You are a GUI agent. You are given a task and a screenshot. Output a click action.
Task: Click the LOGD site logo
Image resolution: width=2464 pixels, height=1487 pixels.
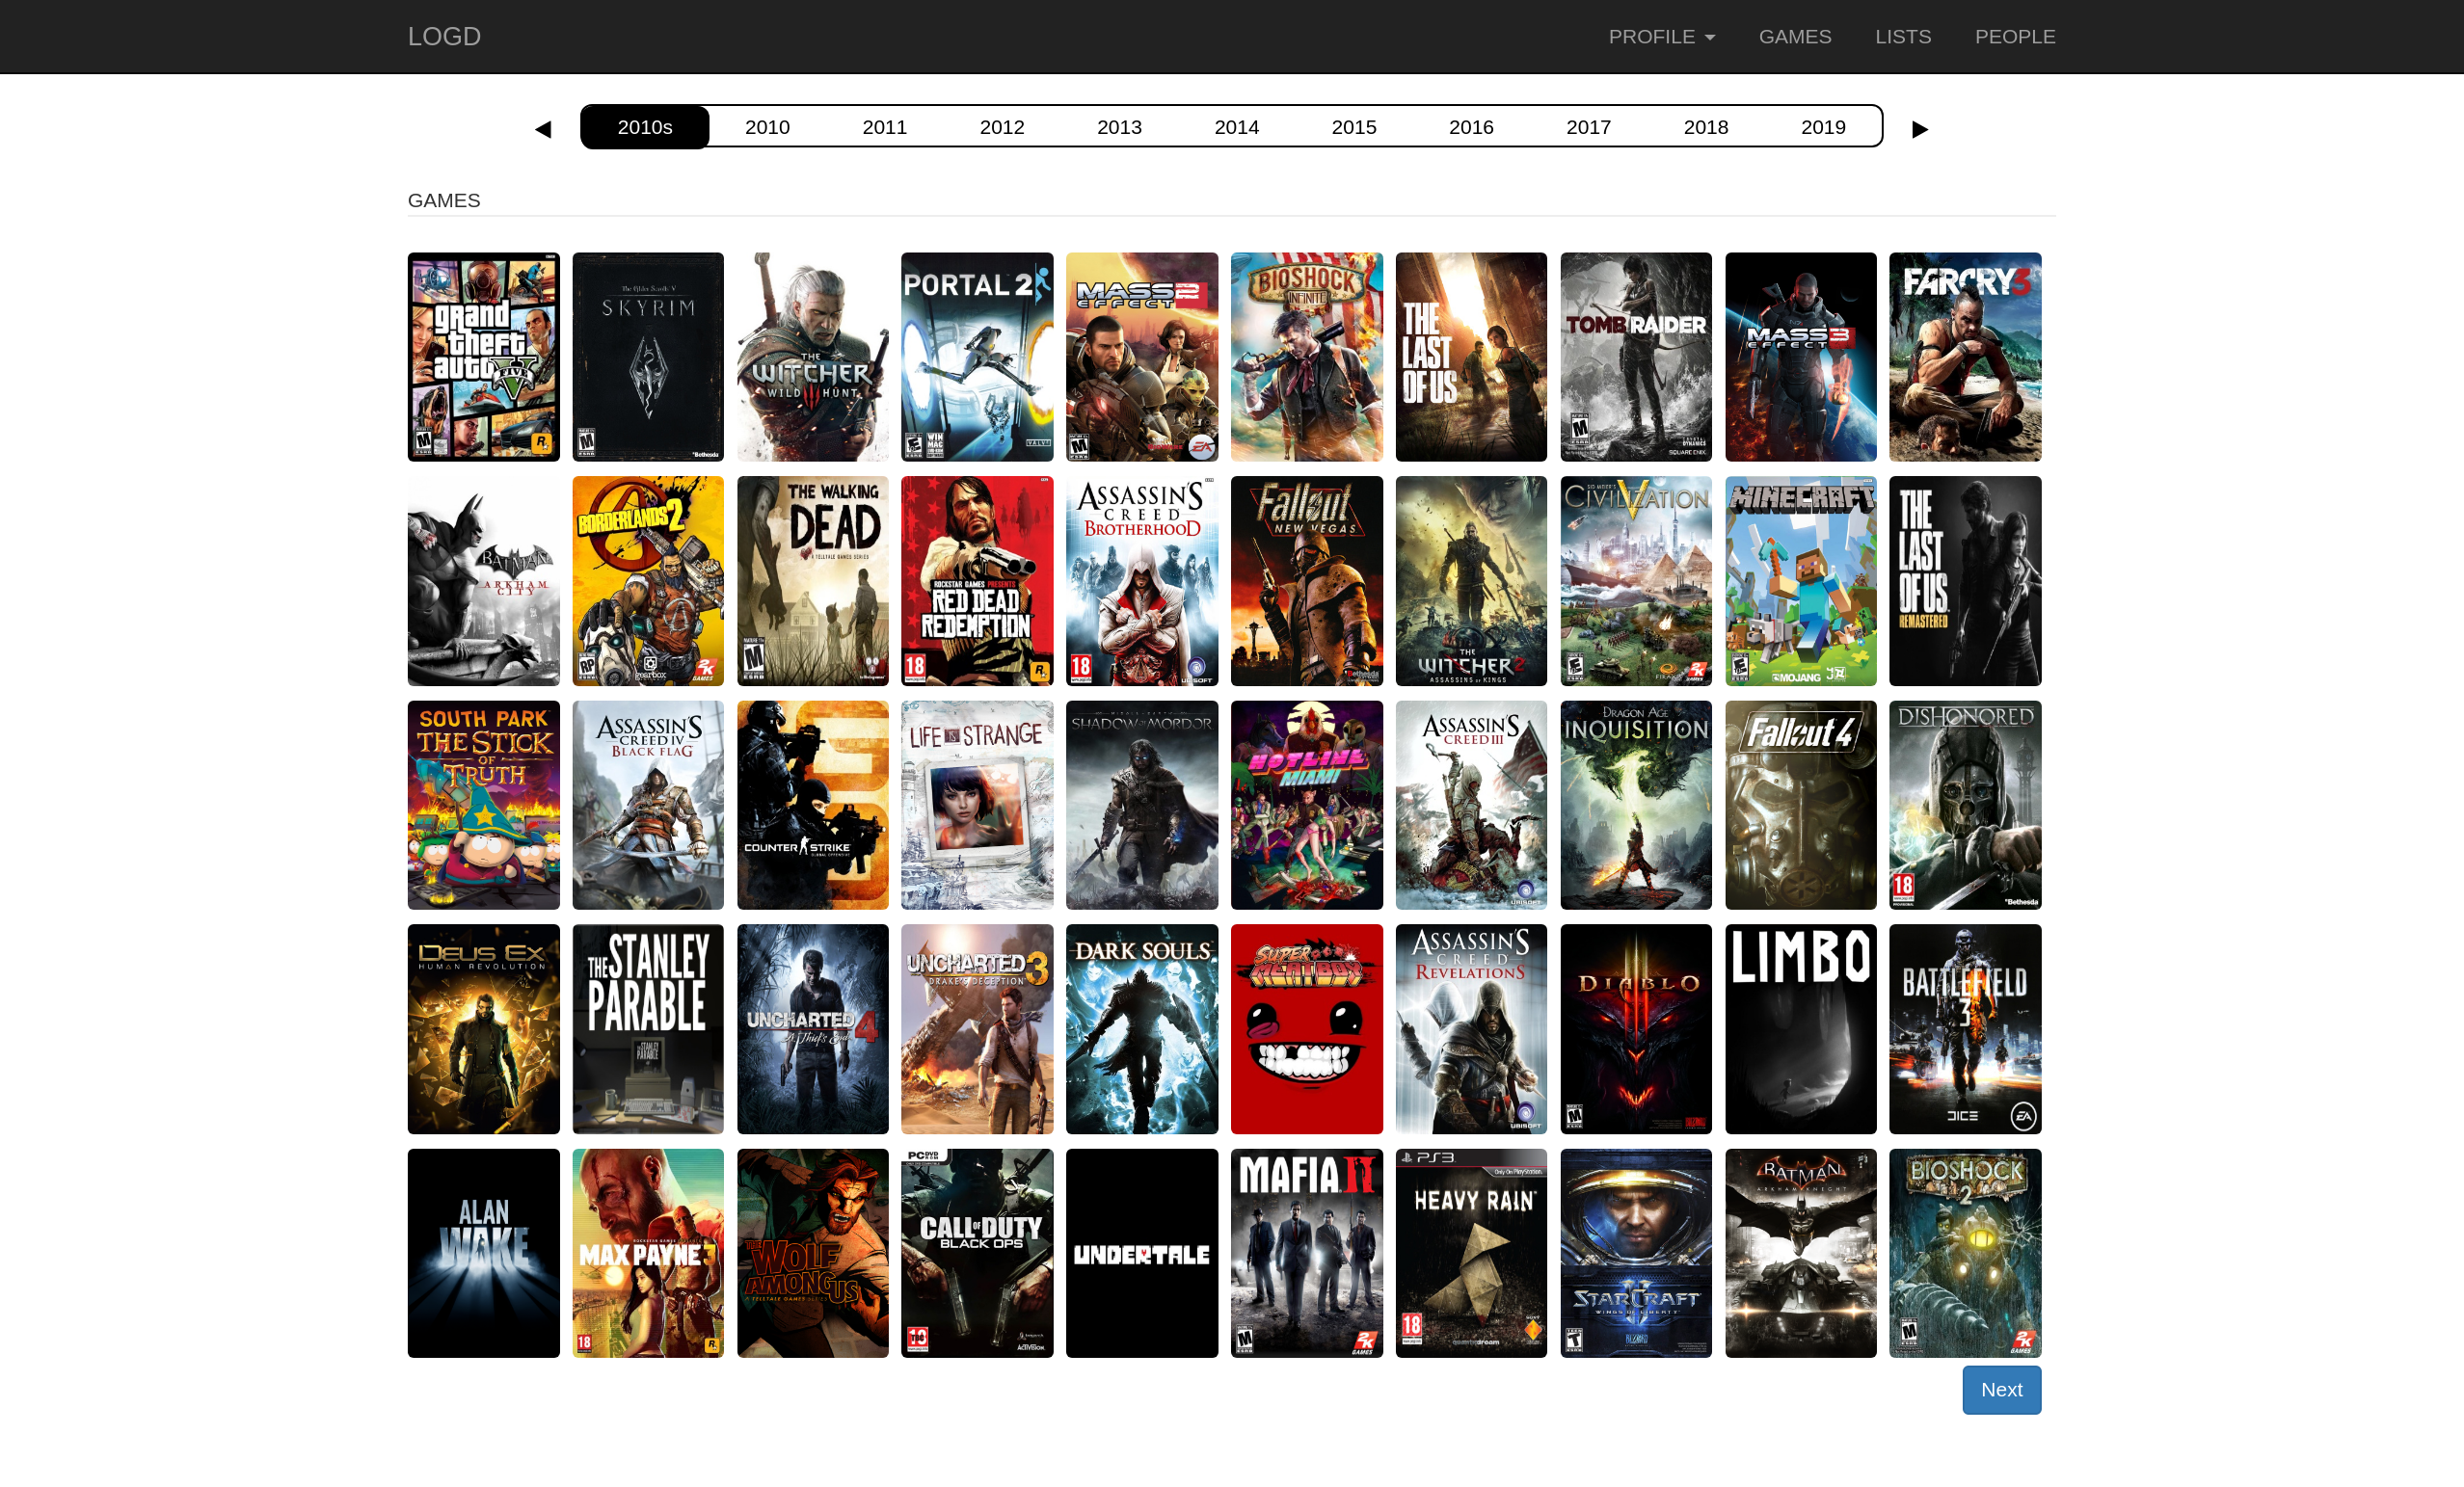[444, 37]
